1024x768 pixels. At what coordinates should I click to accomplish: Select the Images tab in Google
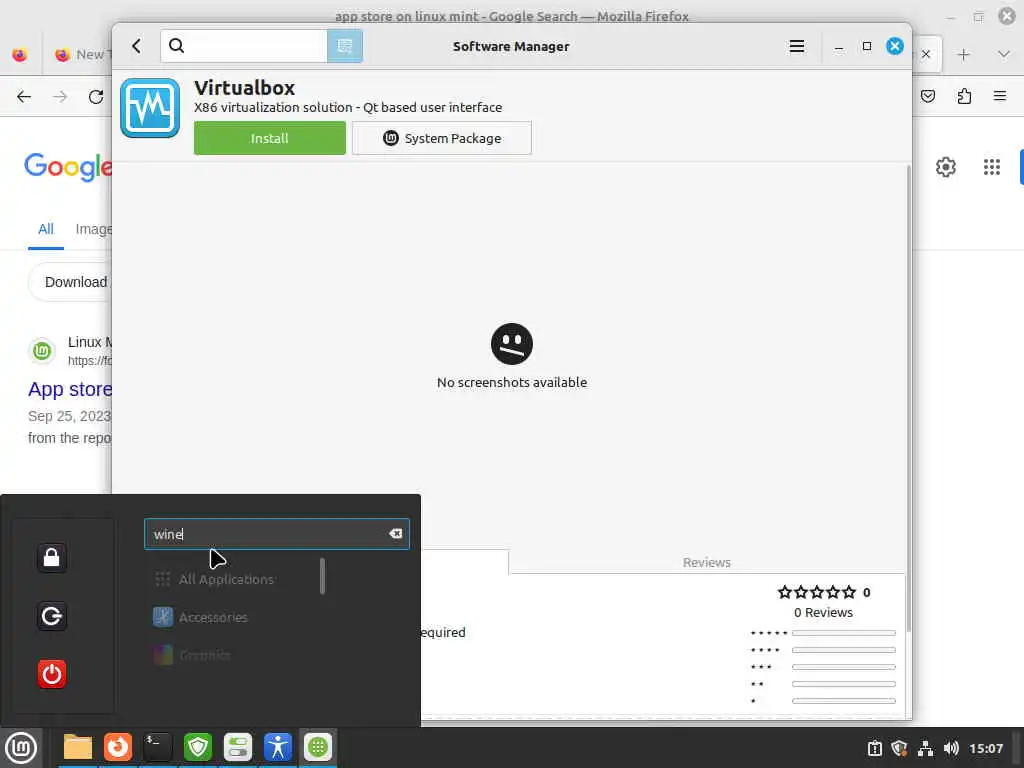tap(93, 229)
